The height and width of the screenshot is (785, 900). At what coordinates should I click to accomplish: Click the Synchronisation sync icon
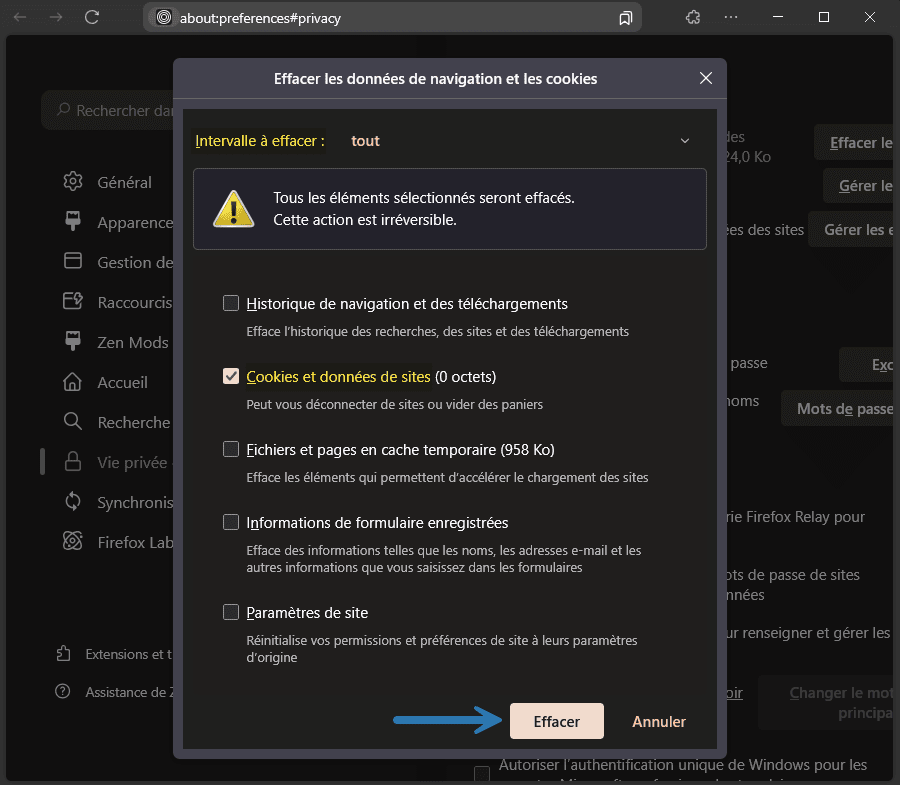coord(73,502)
